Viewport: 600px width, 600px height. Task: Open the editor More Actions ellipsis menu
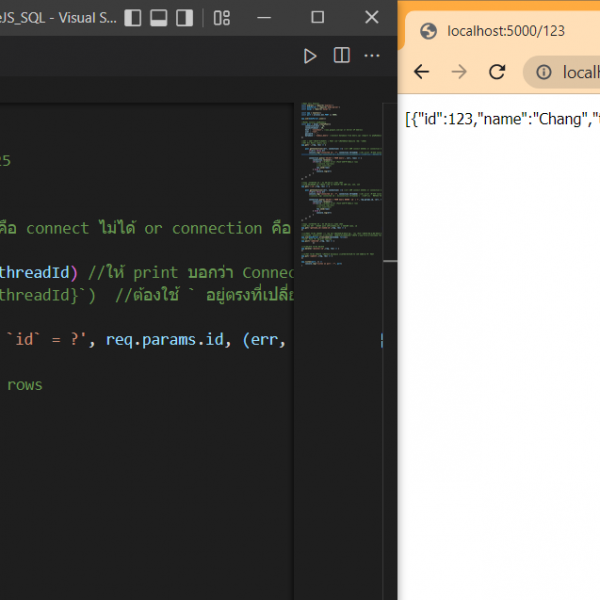point(372,56)
